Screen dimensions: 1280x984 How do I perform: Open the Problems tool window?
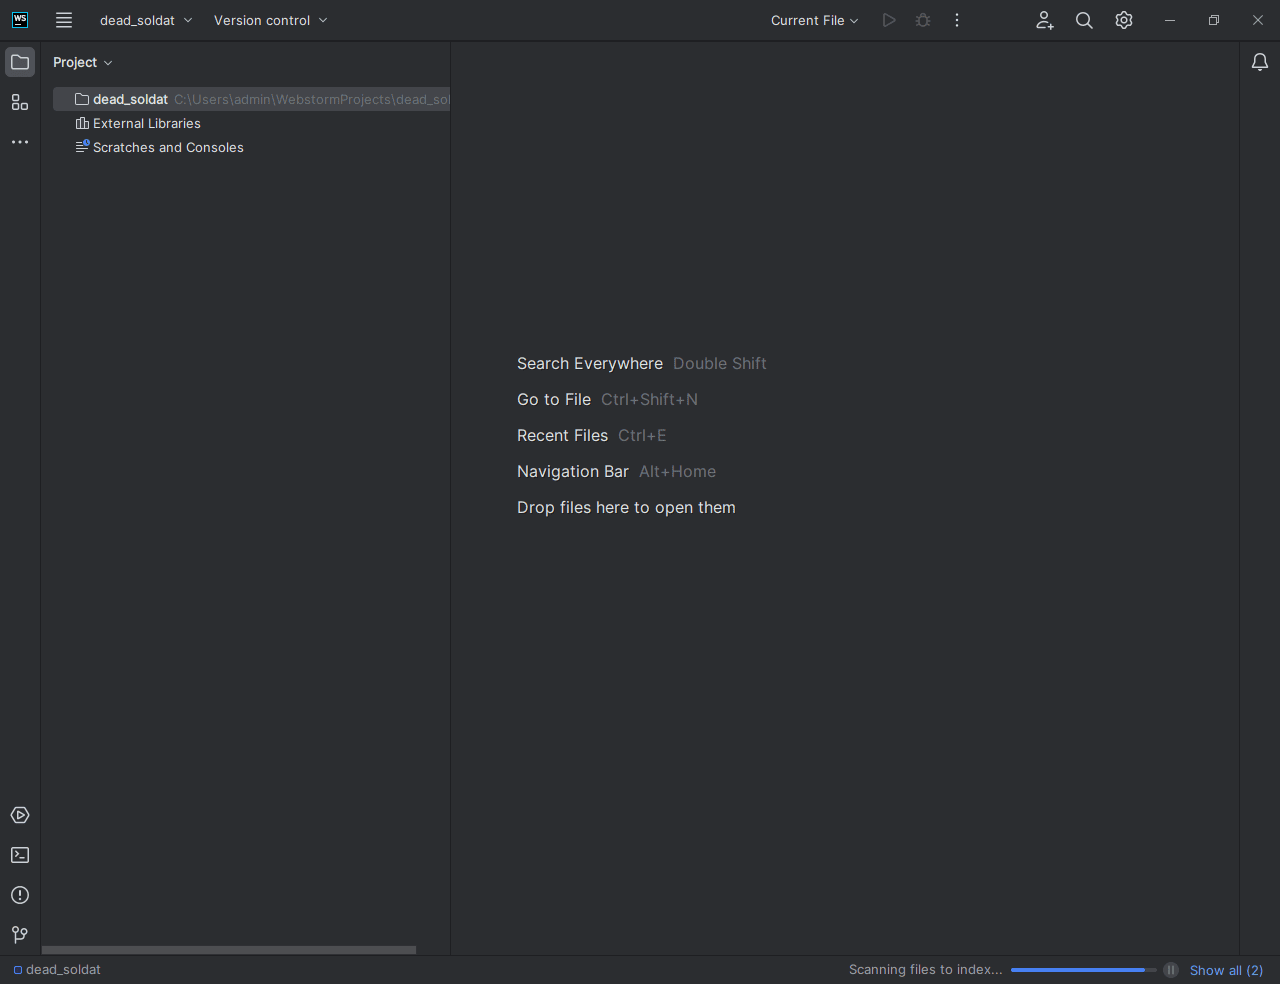[x=20, y=895]
